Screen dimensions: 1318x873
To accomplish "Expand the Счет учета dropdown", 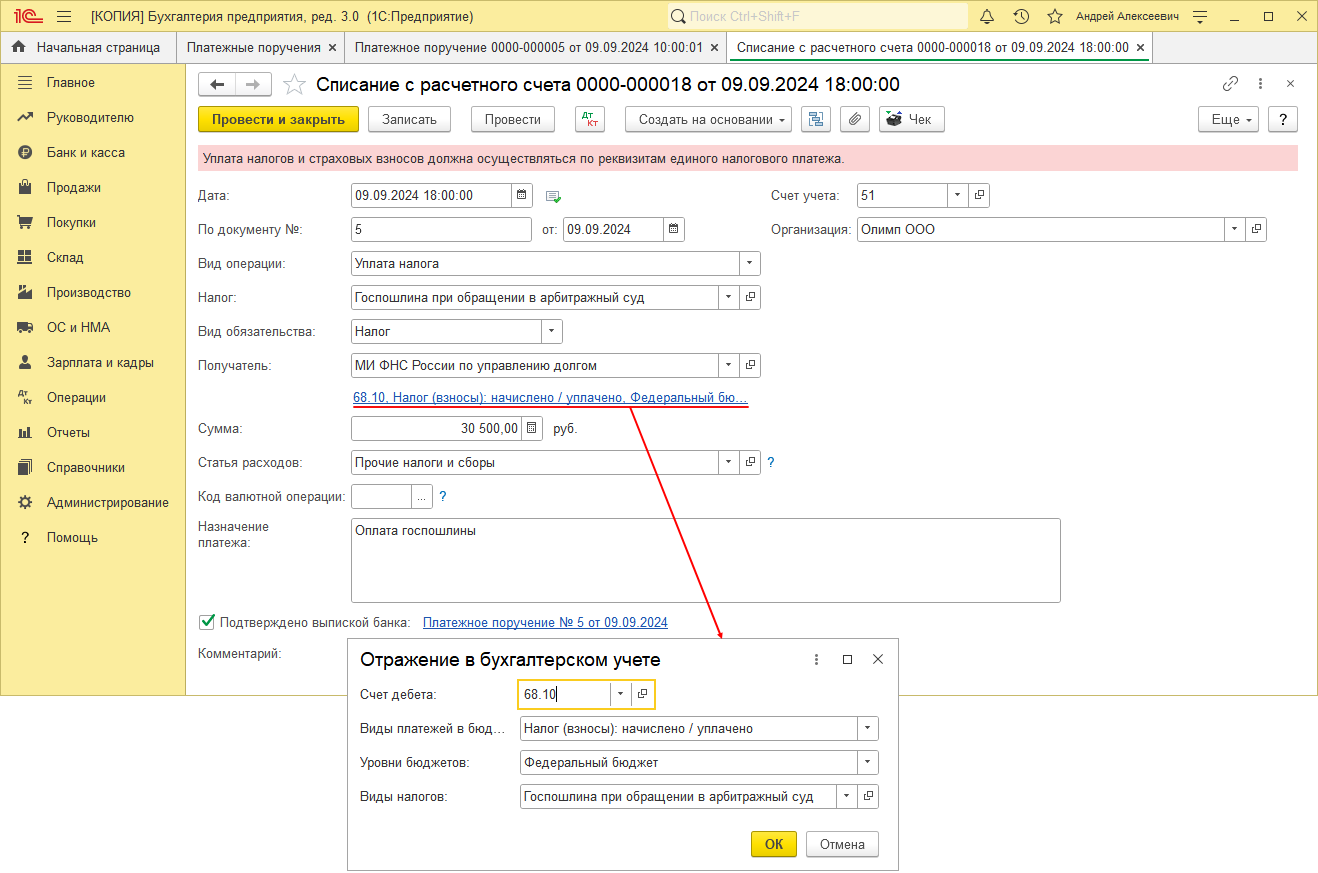I will click(958, 196).
